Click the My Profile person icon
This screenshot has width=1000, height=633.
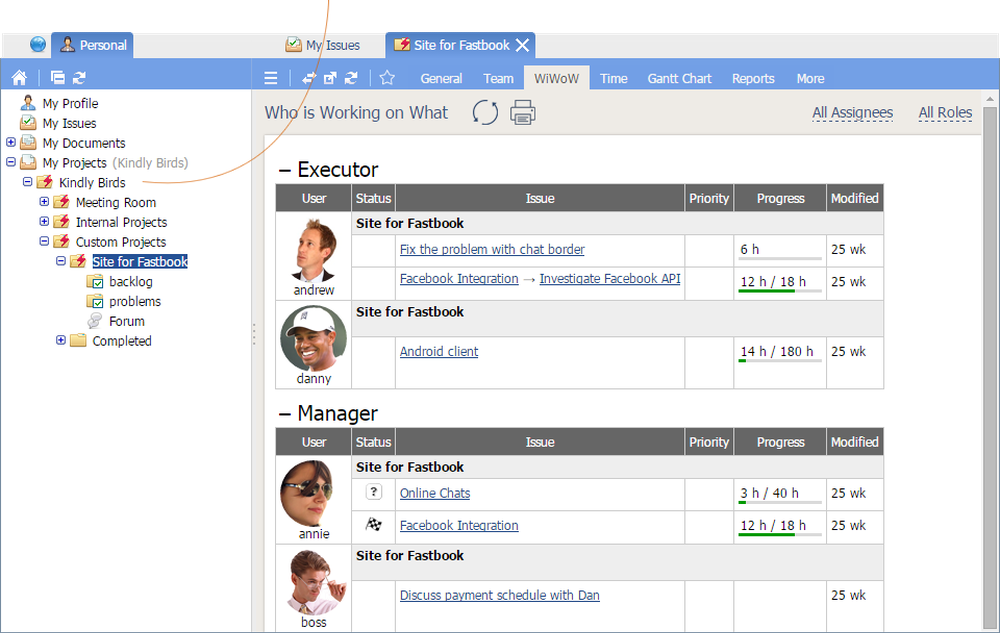click(27, 103)
